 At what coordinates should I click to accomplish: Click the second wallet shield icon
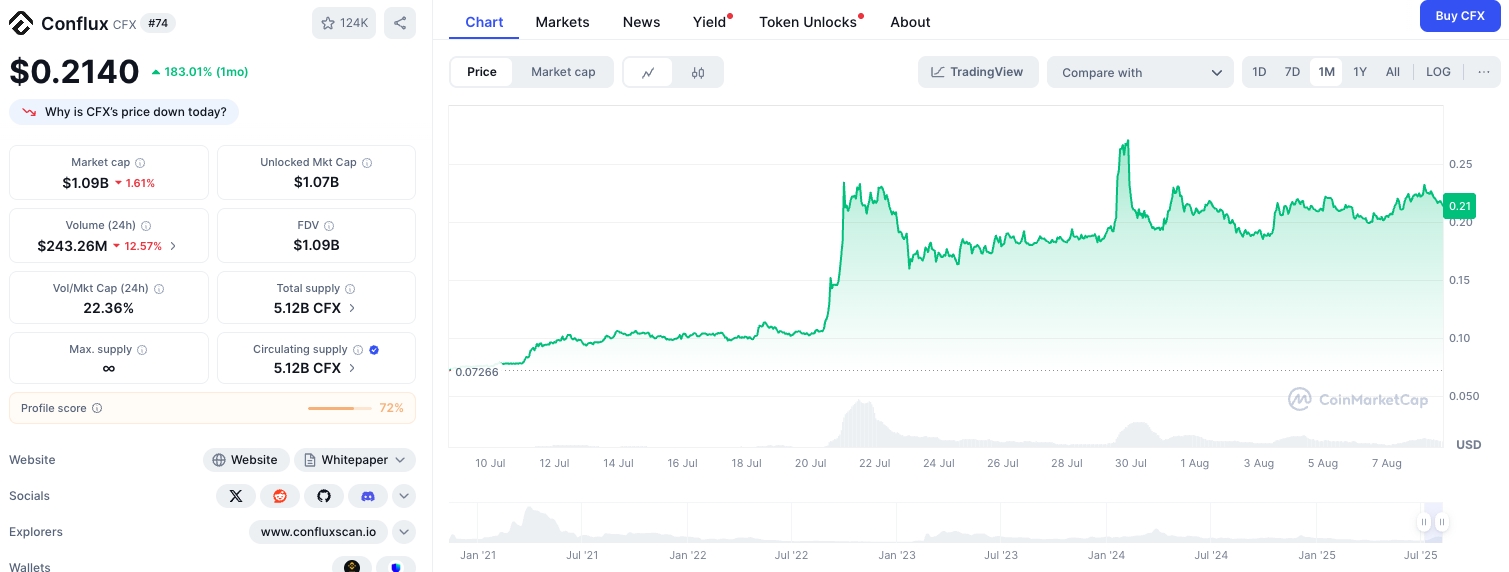point(396,566)
